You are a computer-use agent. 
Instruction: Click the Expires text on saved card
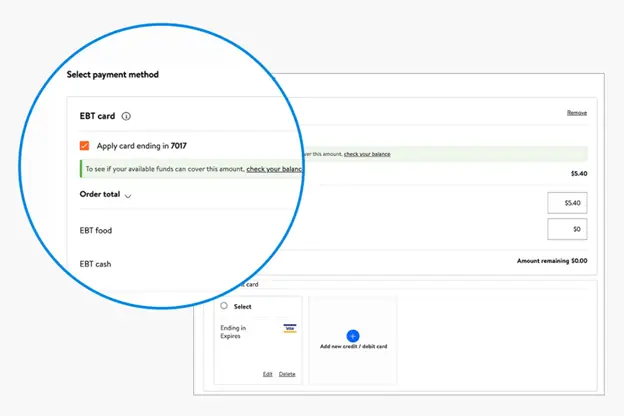click(x=230, y=336)
